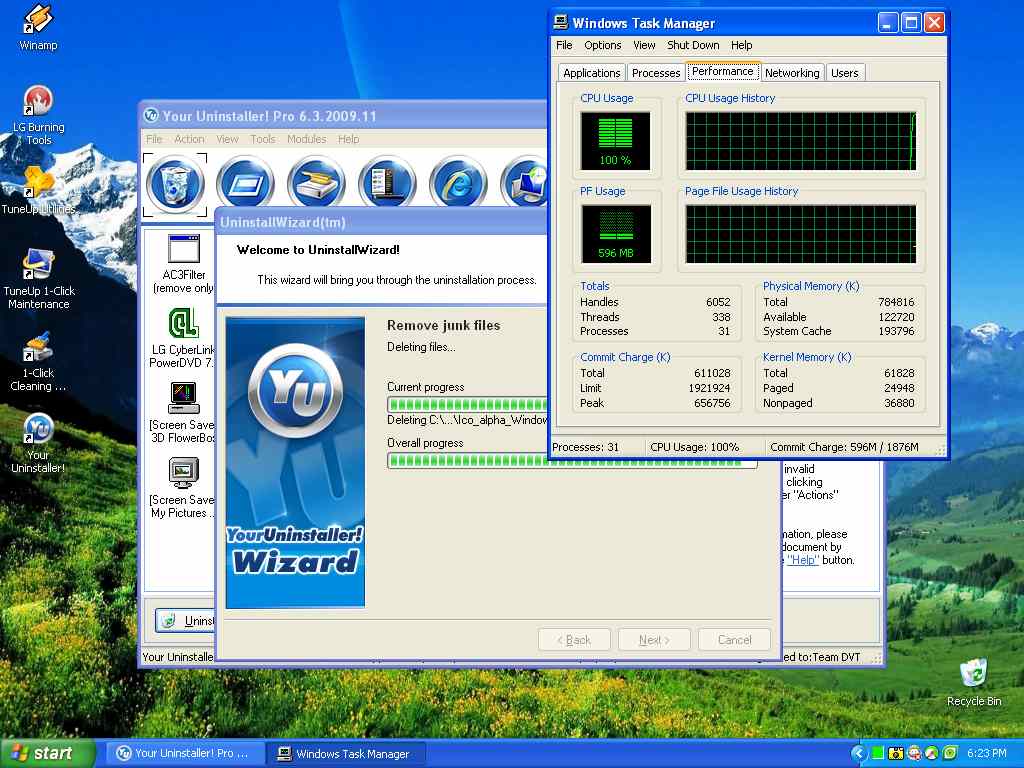Open File menu in Task Manager

(564, 45)
